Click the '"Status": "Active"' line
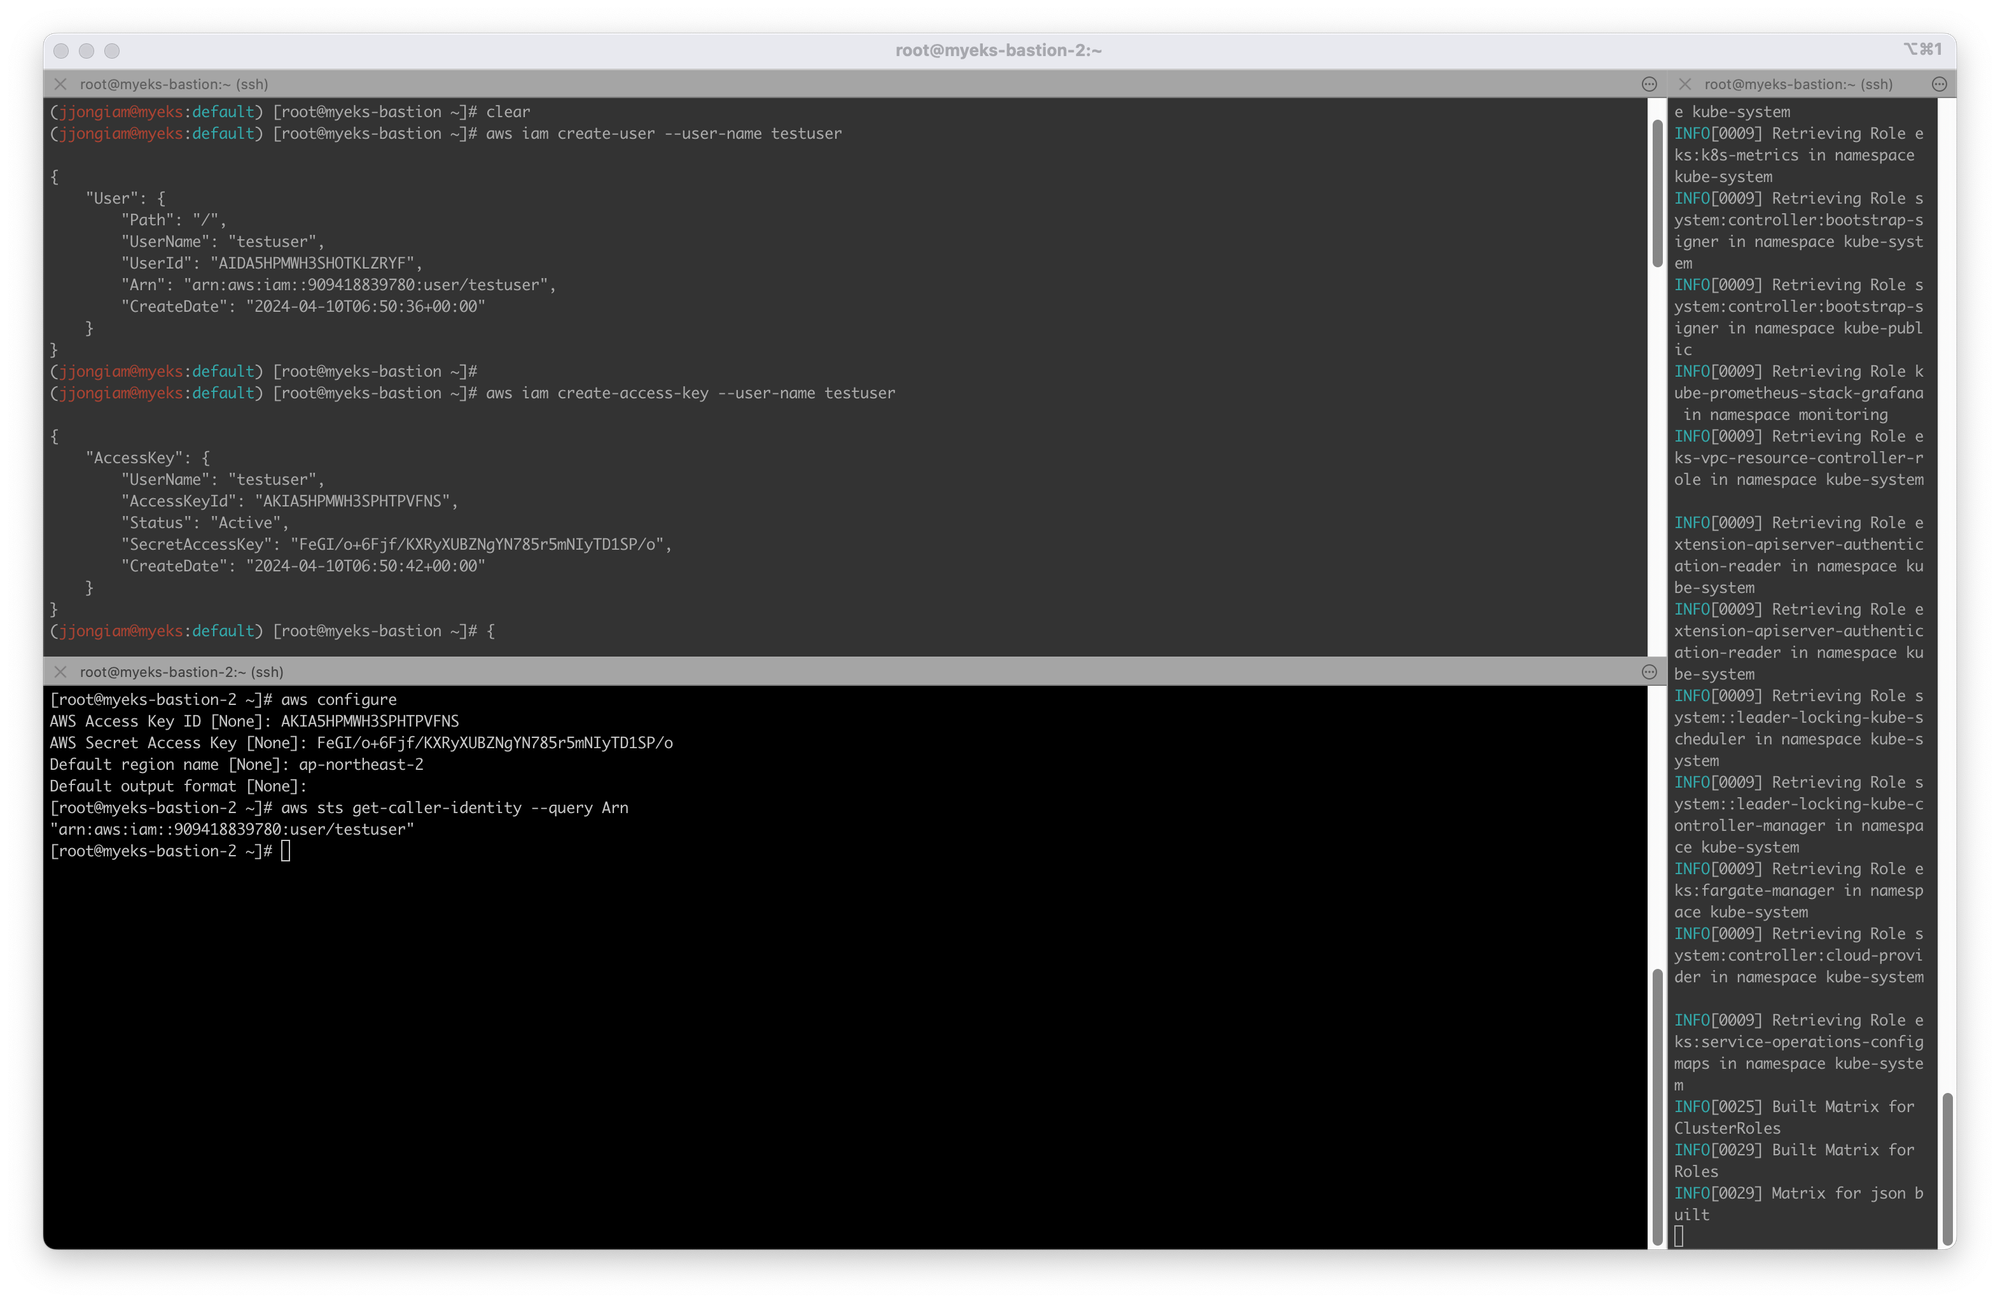The width and height of the screenshot is (2000, 1303). coord(205,523)
